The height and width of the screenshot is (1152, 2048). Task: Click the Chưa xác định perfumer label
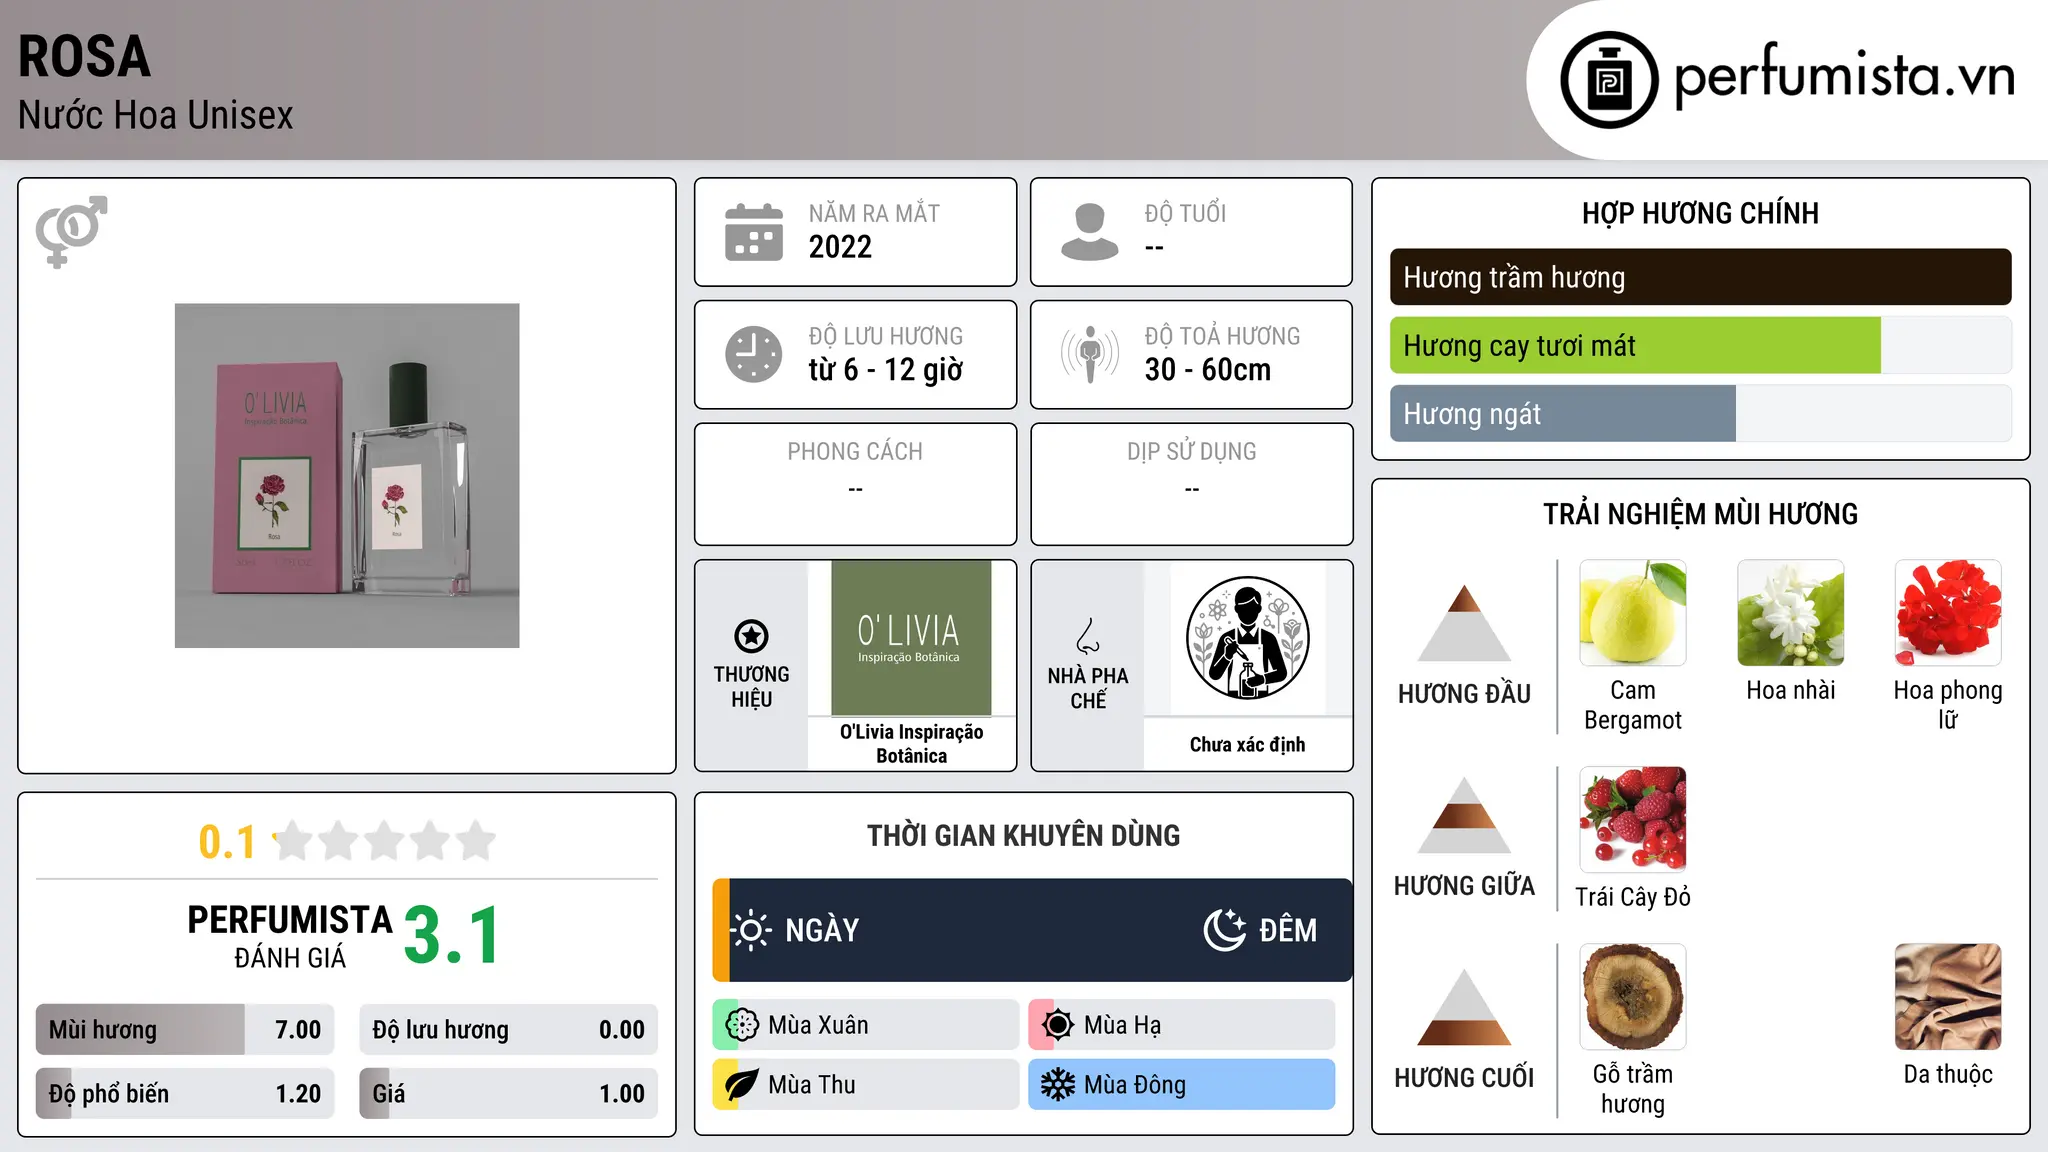(1247, 745)
